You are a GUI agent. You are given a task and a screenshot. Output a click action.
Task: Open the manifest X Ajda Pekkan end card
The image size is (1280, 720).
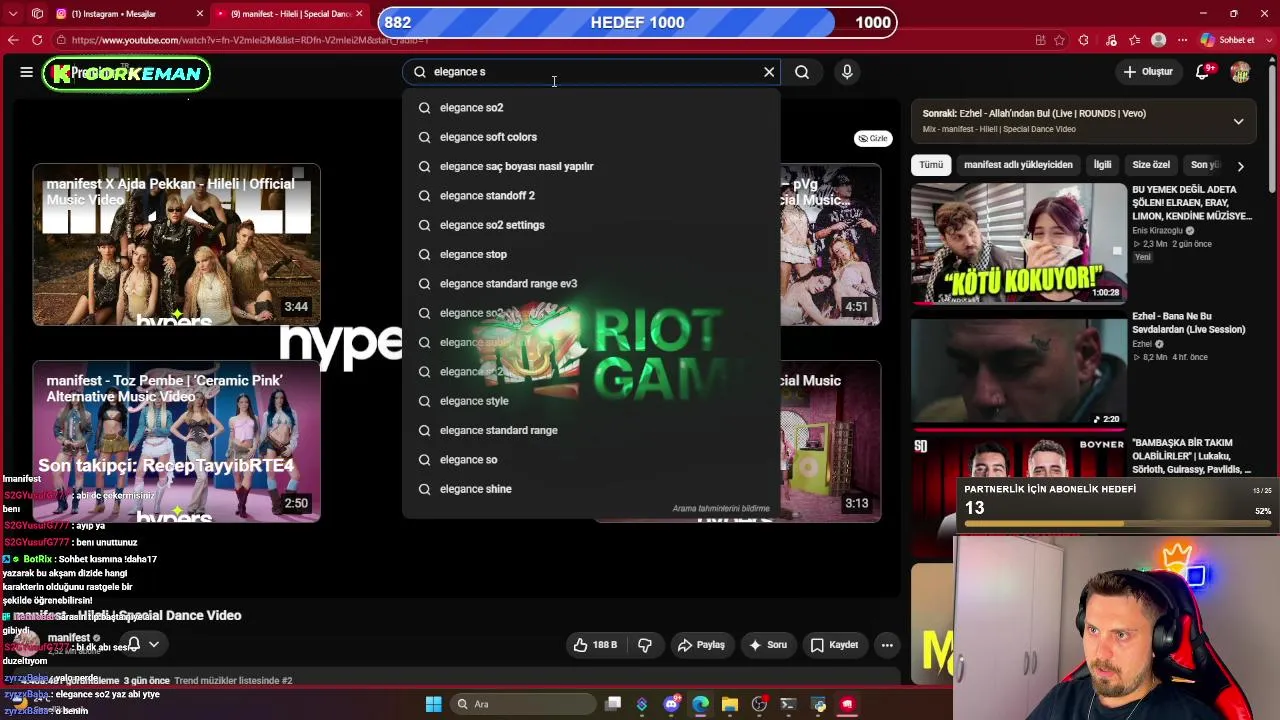pyautogui.click(x=176, y=245)
